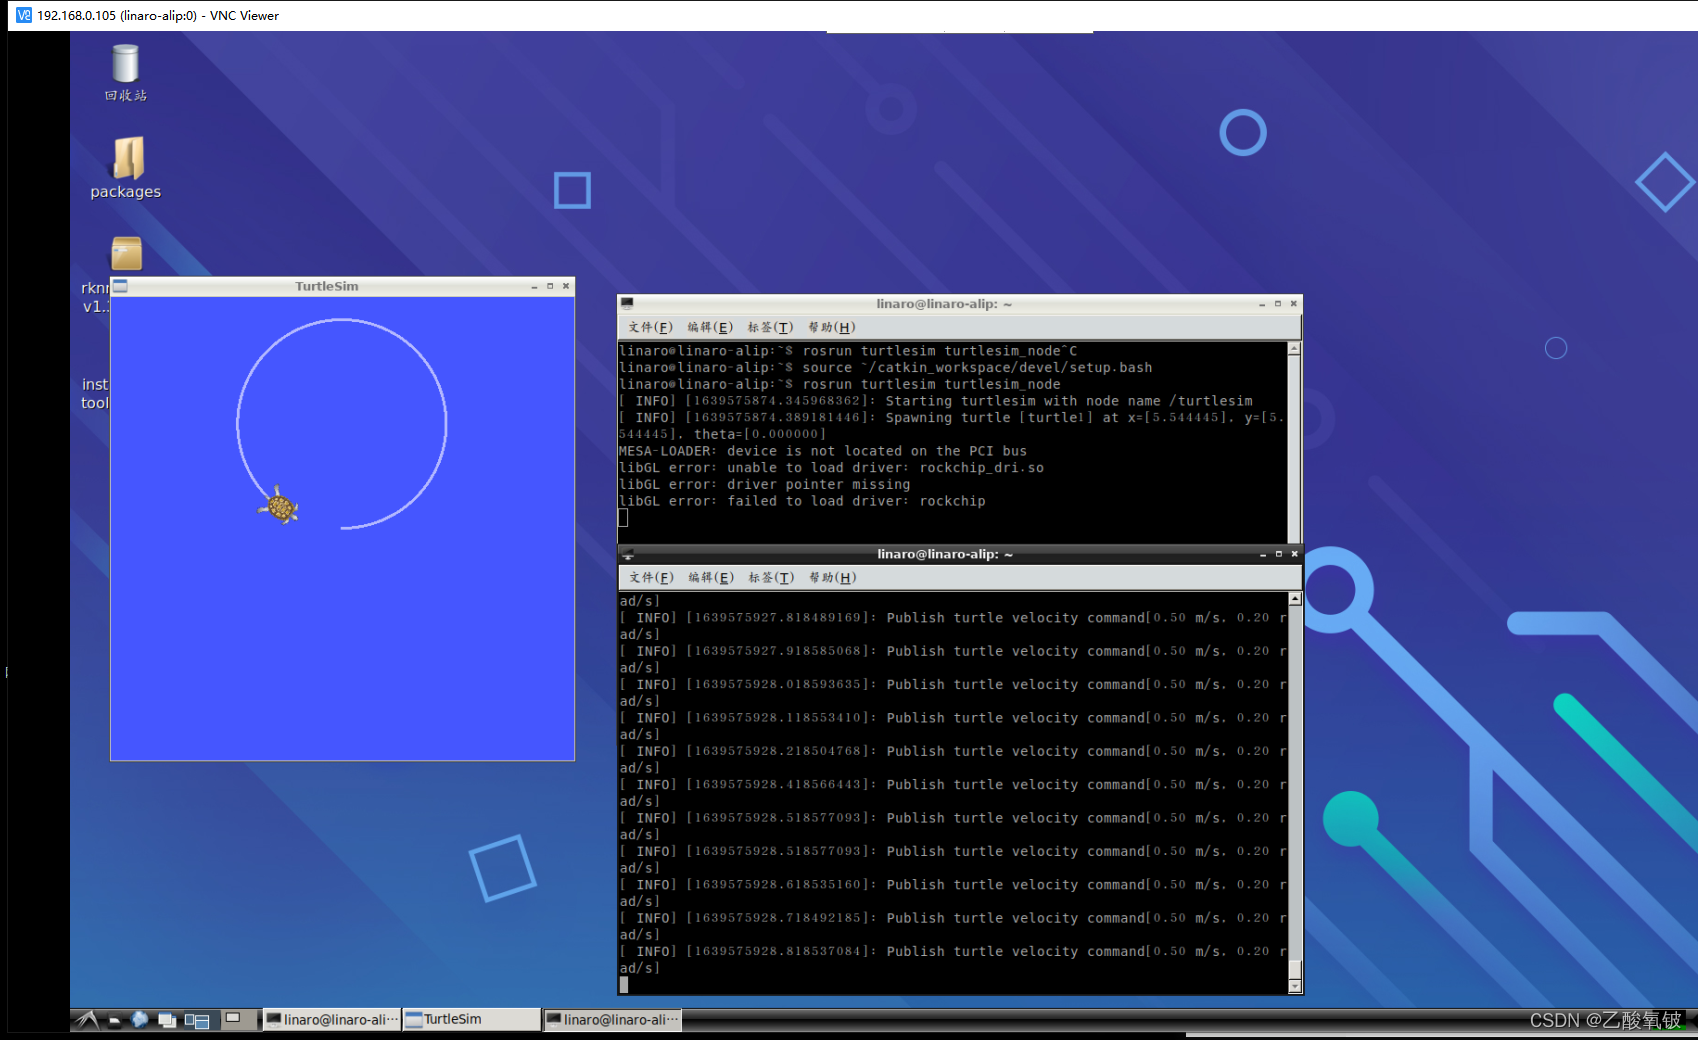The height and width of the screenshot is (1040, 1698).
Task: Open 标签(T) menu in upper terminal
Action: [770, 327]
